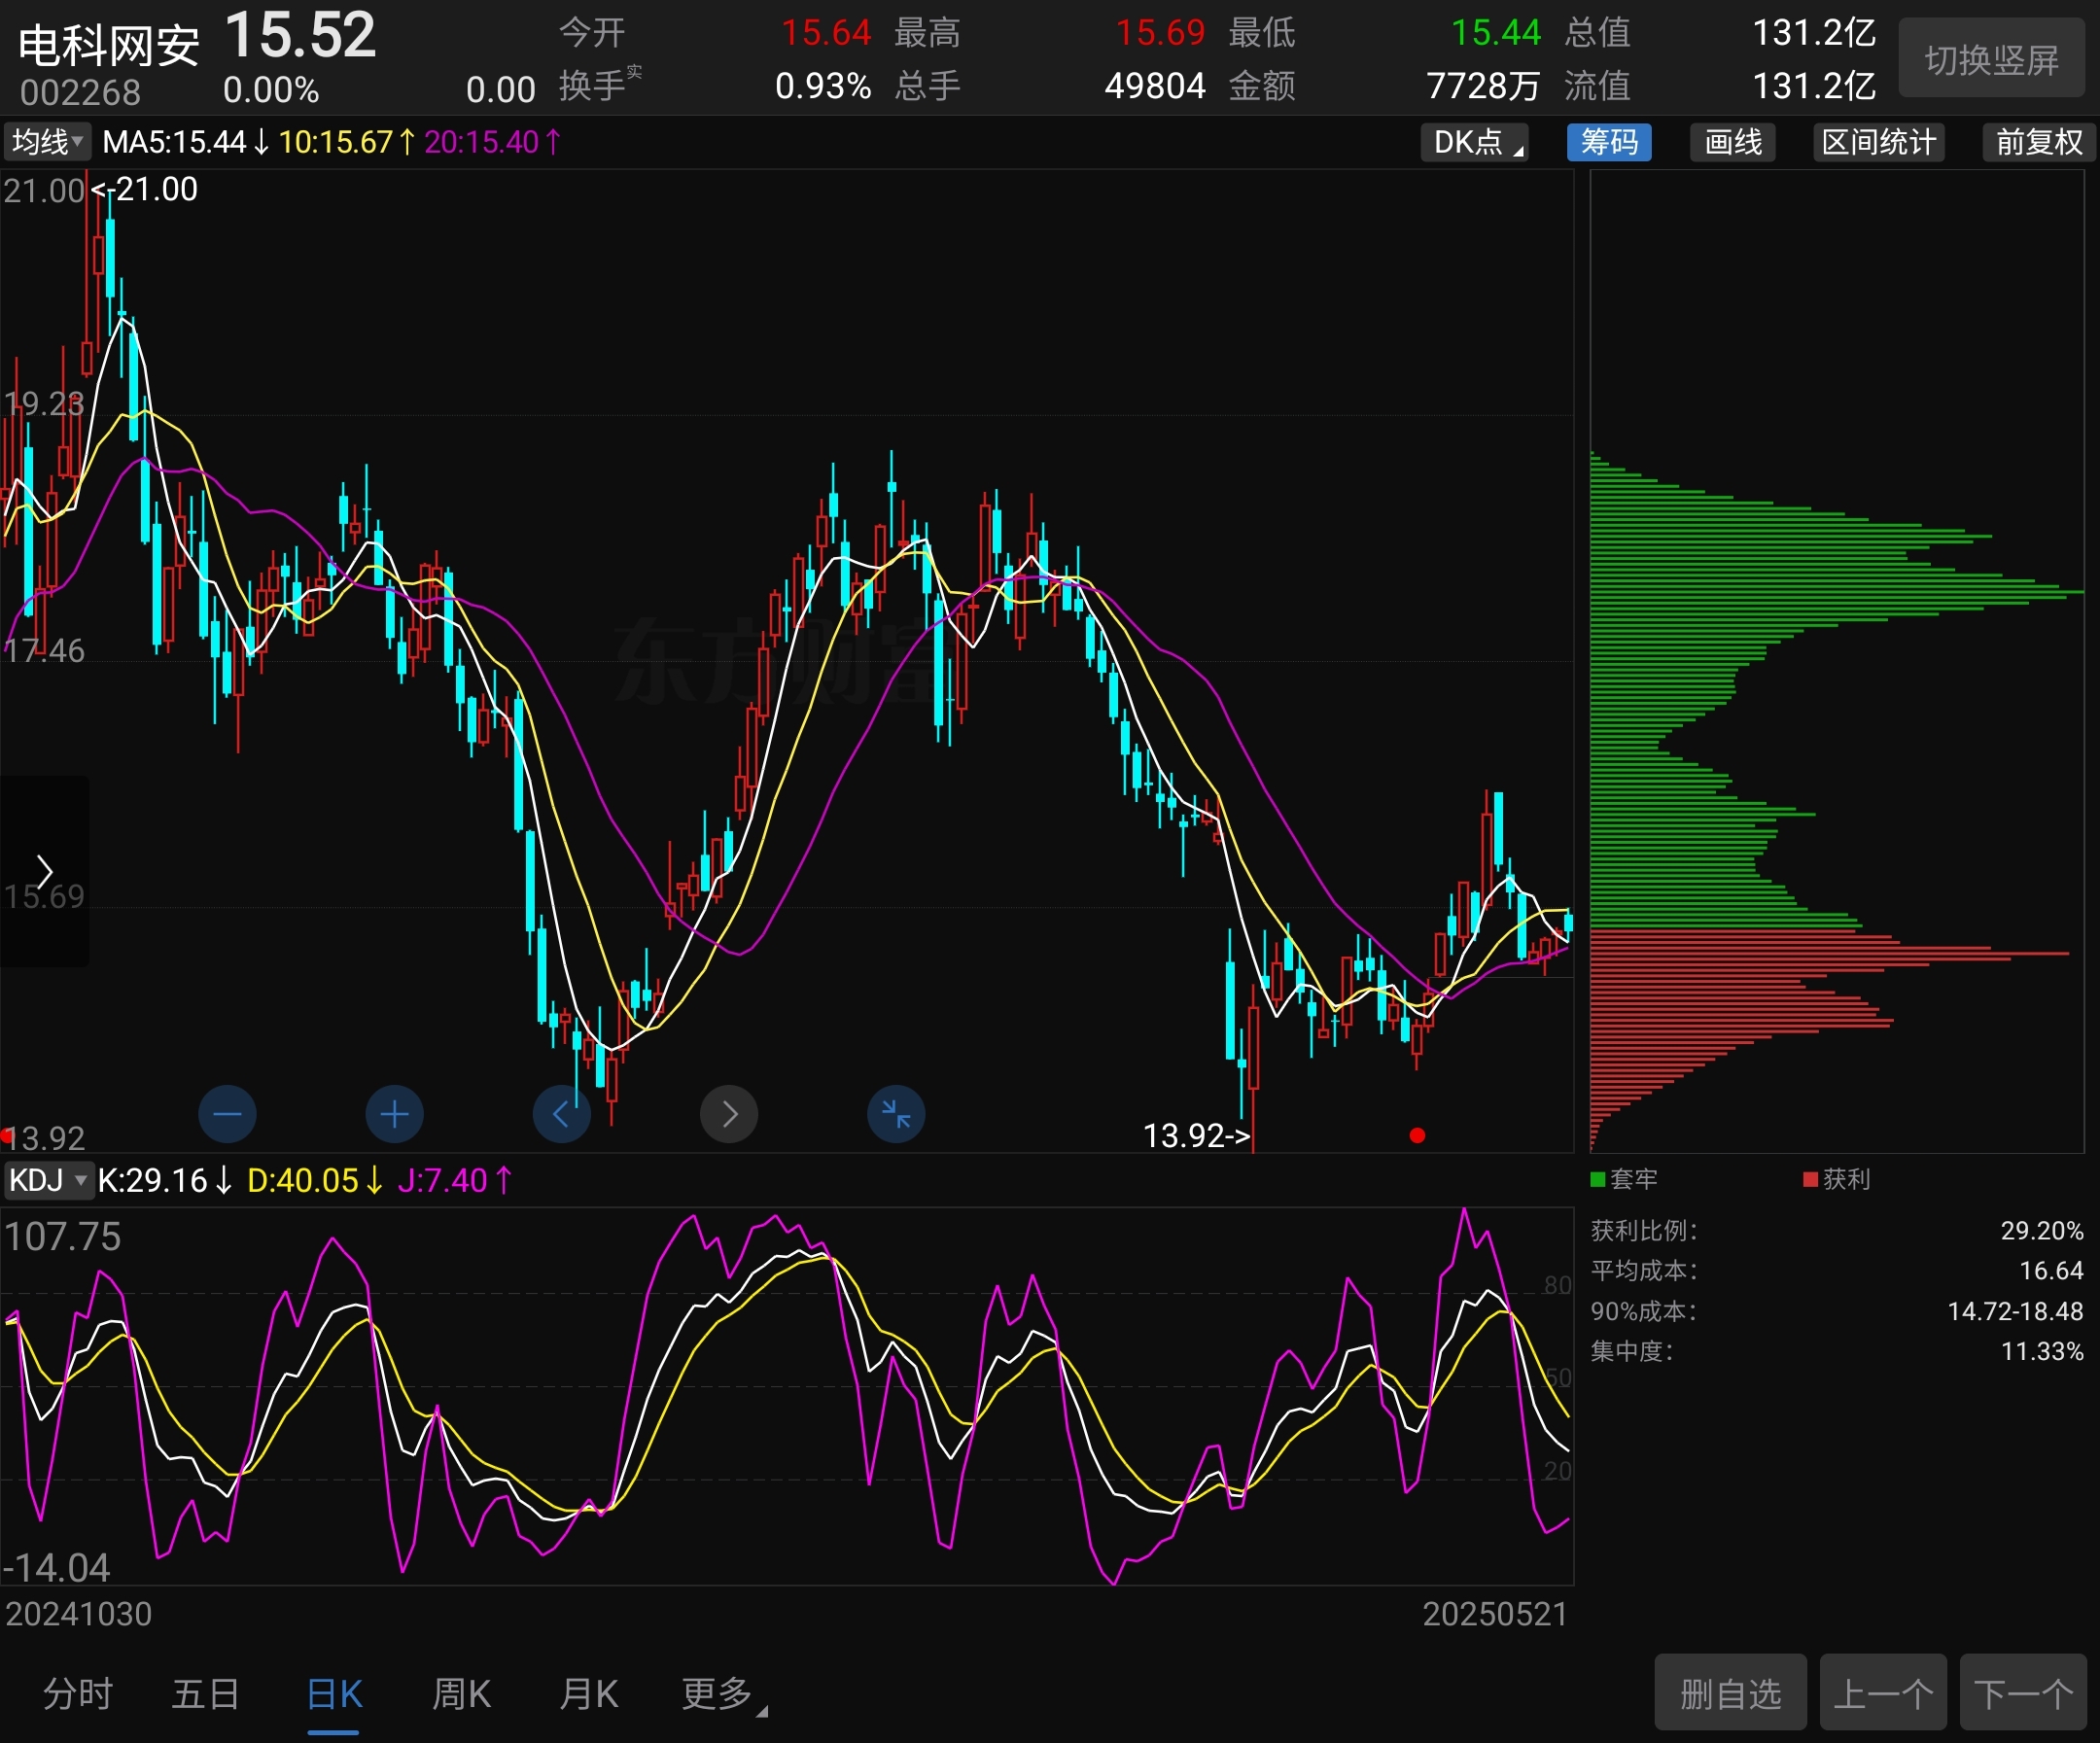Click the 总值 131.2亿 value
Image resolution: width=2100 pixels, height=1743 pixels.
point(1814,33)
